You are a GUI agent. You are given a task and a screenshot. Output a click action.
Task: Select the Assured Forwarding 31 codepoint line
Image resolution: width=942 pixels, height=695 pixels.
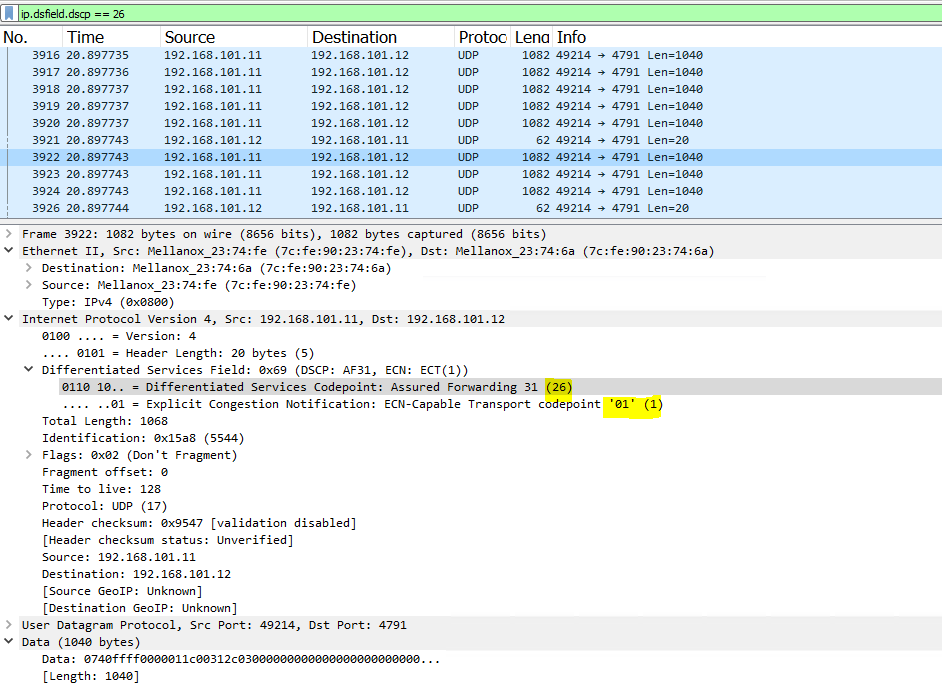[300, 386]
